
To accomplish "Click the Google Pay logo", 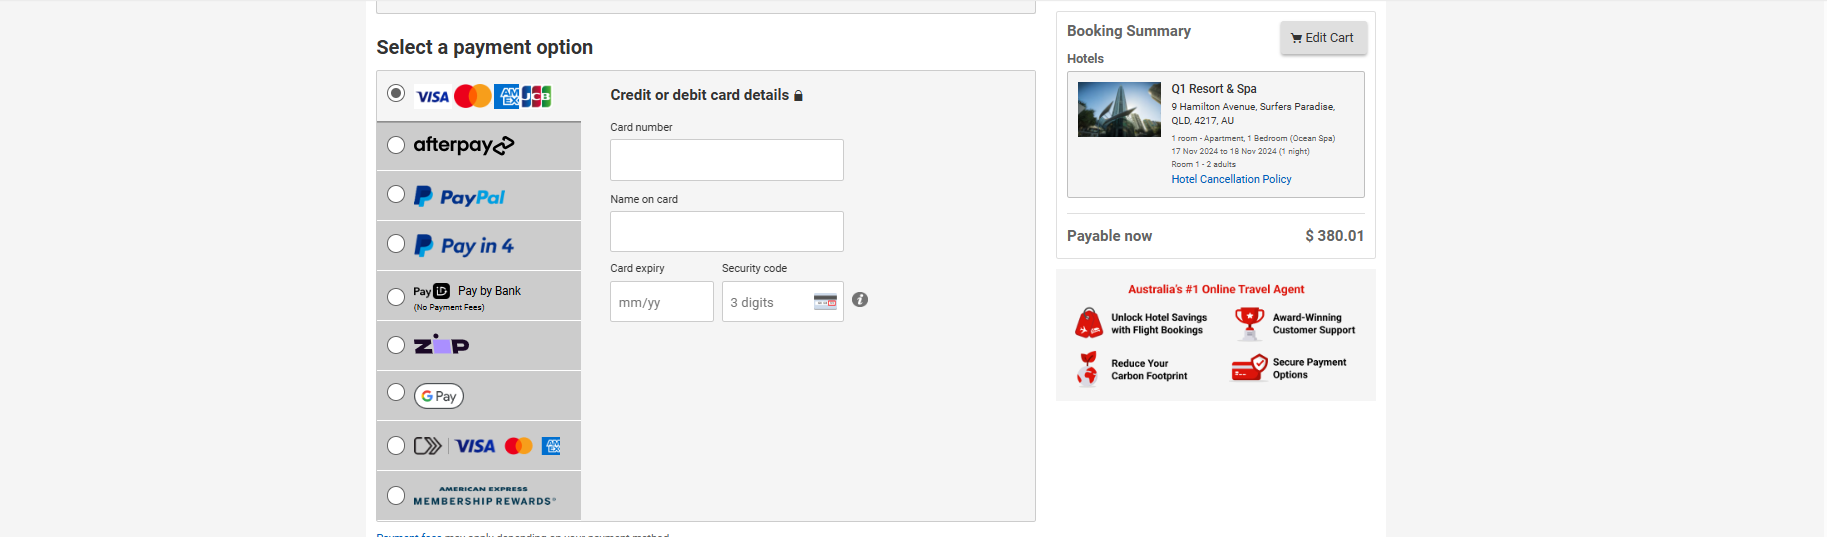I will [439, 396].
